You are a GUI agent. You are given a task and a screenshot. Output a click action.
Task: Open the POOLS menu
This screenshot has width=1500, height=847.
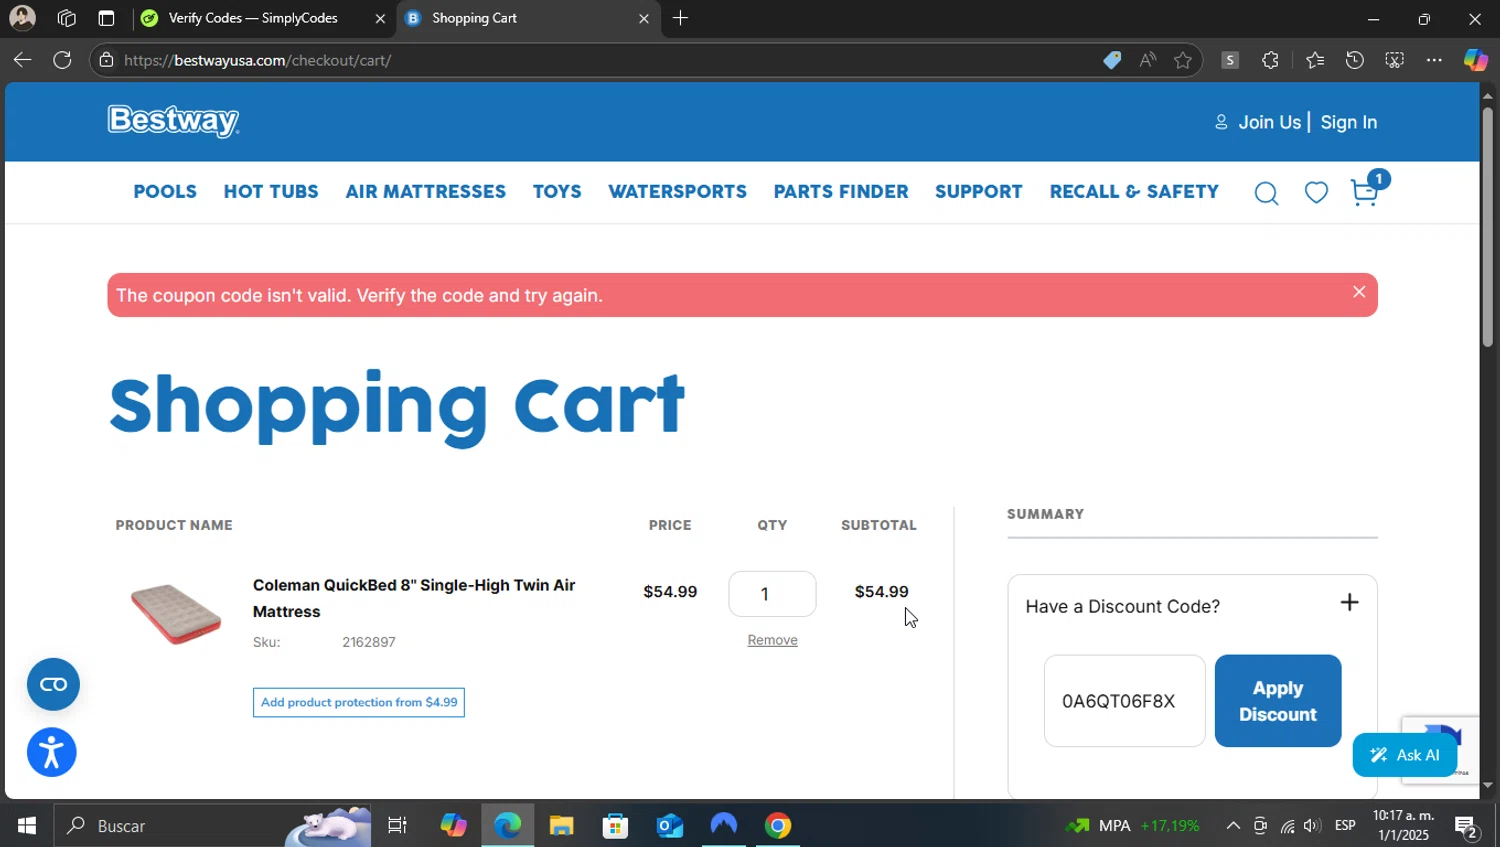[x=165, y=191]
